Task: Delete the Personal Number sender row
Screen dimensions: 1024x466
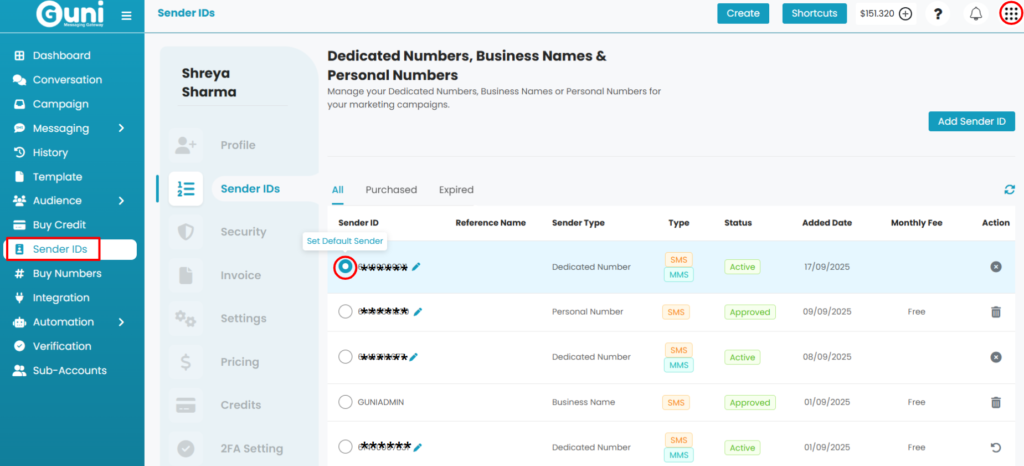Action: (x=995, y=312)
